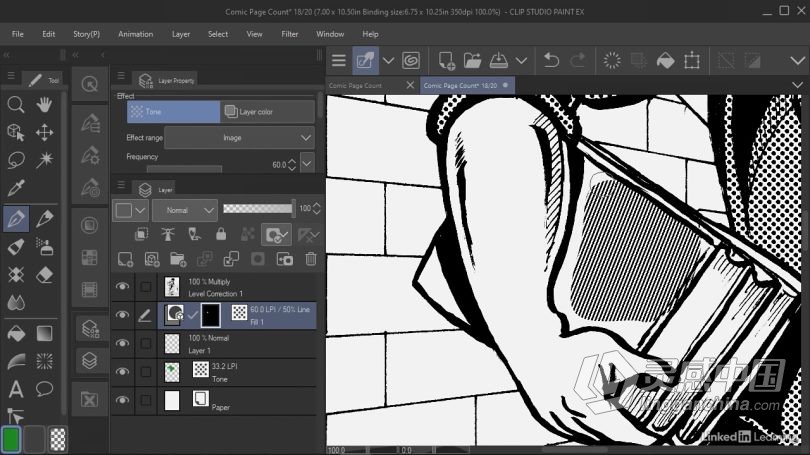Select the Move layer tool
This screenshot has height=455, width=810.
(x=44, y=132)
